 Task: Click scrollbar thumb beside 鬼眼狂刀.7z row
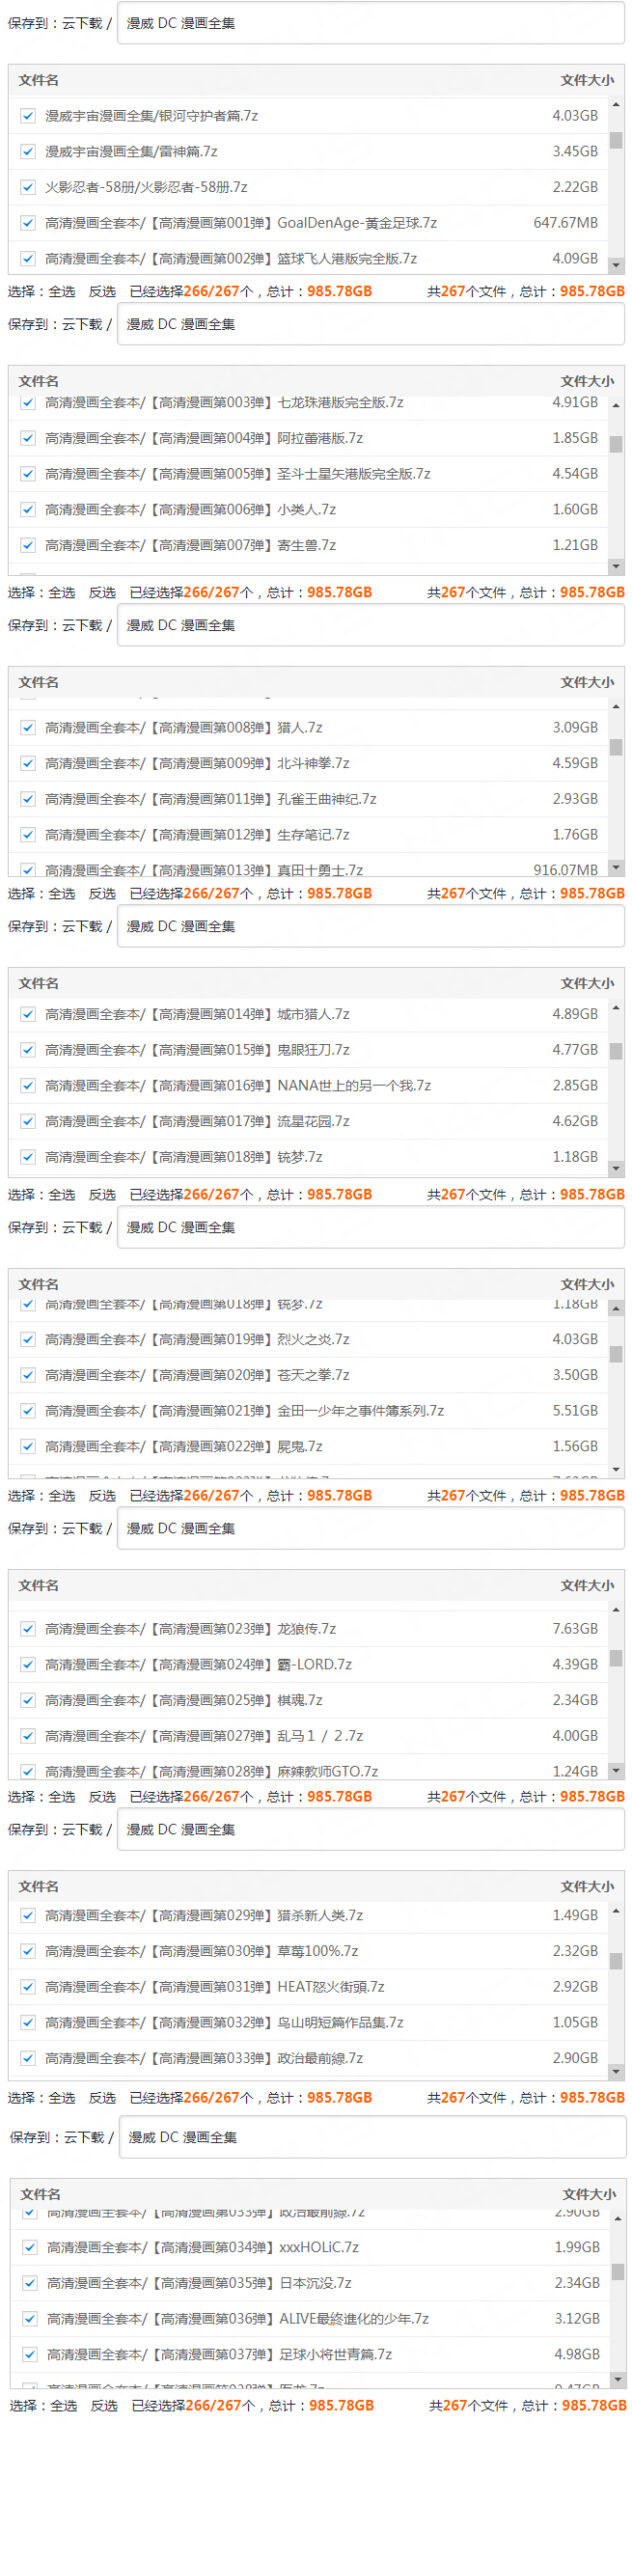click(x=616, y=1050)
